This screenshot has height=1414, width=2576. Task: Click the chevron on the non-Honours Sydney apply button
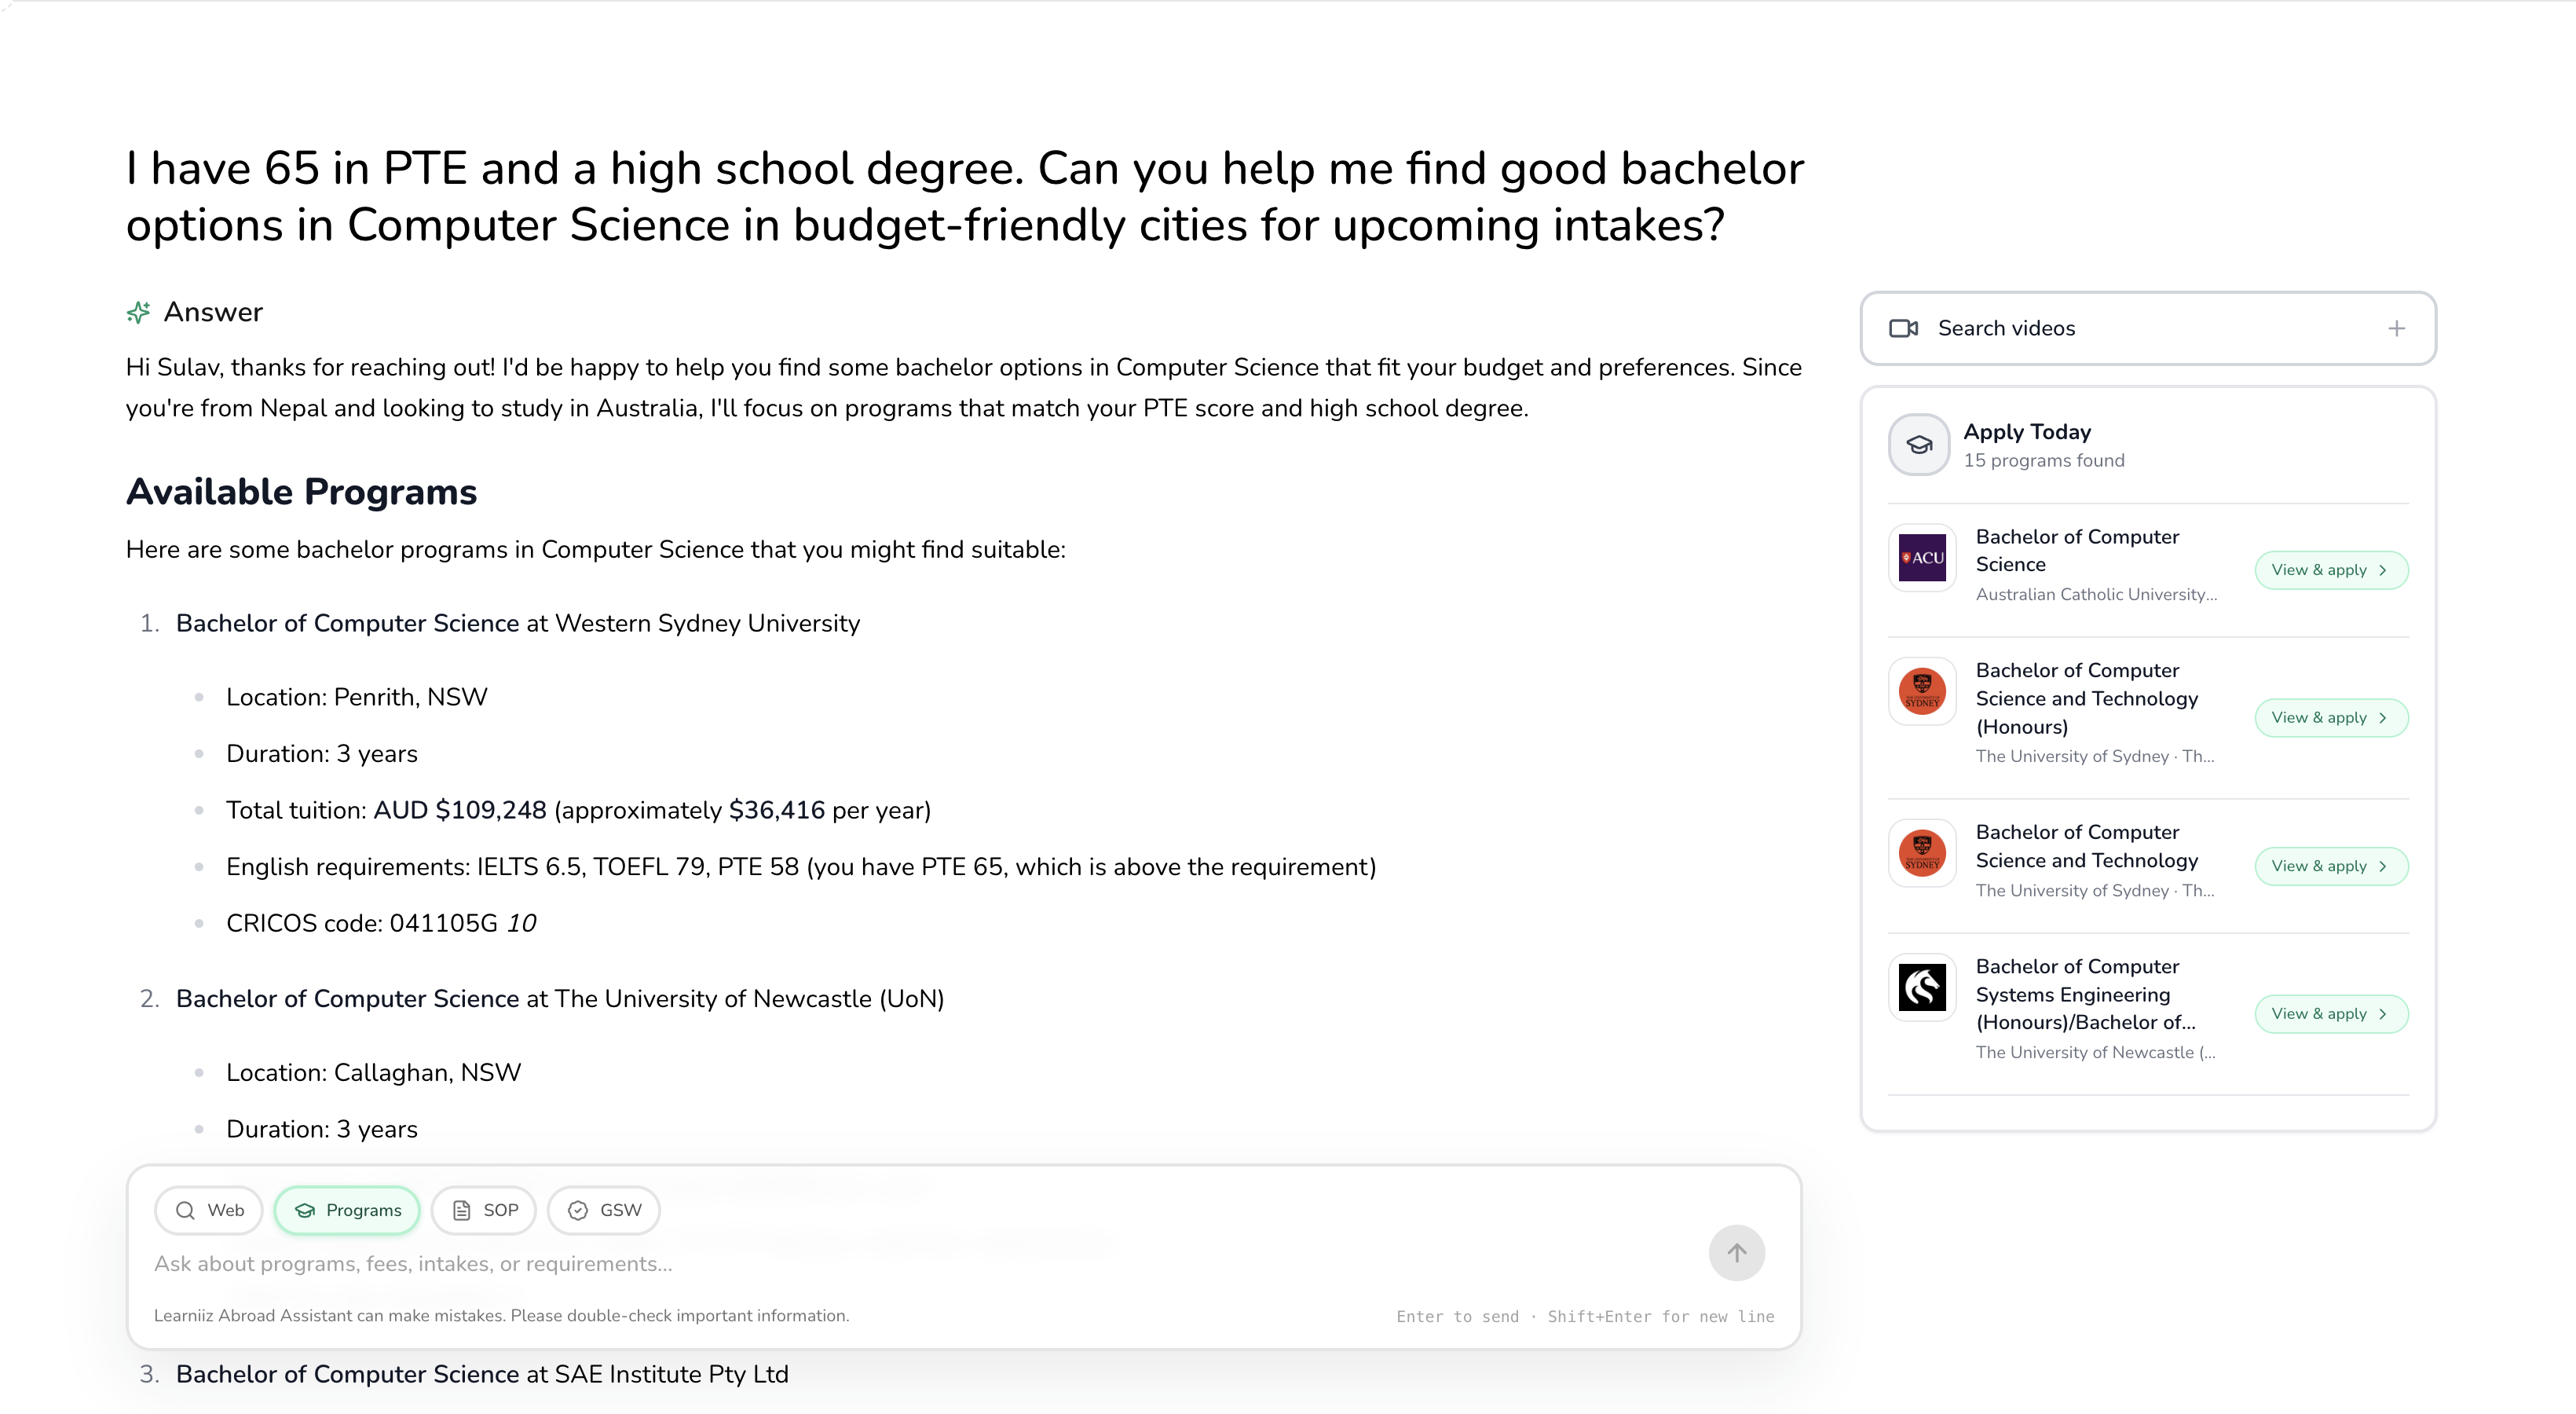click(2383, 866)
